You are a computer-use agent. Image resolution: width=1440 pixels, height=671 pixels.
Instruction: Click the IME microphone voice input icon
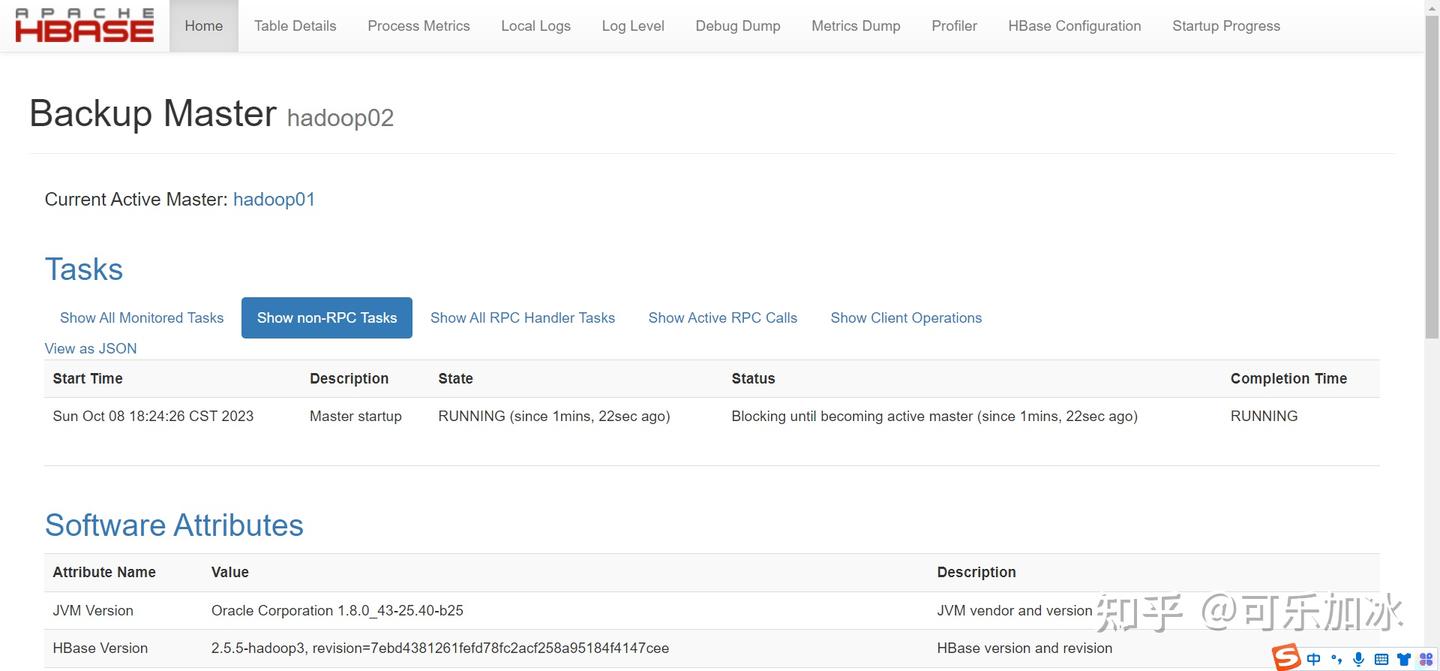coord(1358,659)
